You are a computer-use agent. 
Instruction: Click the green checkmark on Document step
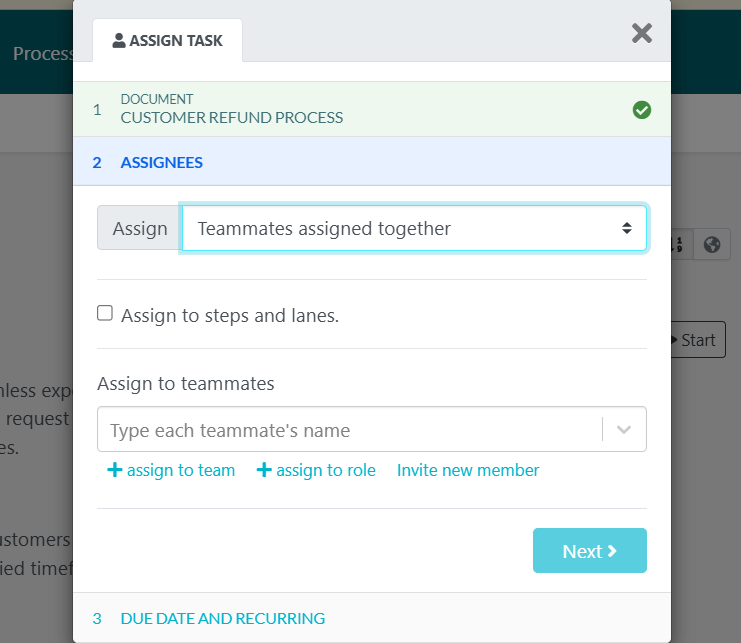[x=642, y=110]
